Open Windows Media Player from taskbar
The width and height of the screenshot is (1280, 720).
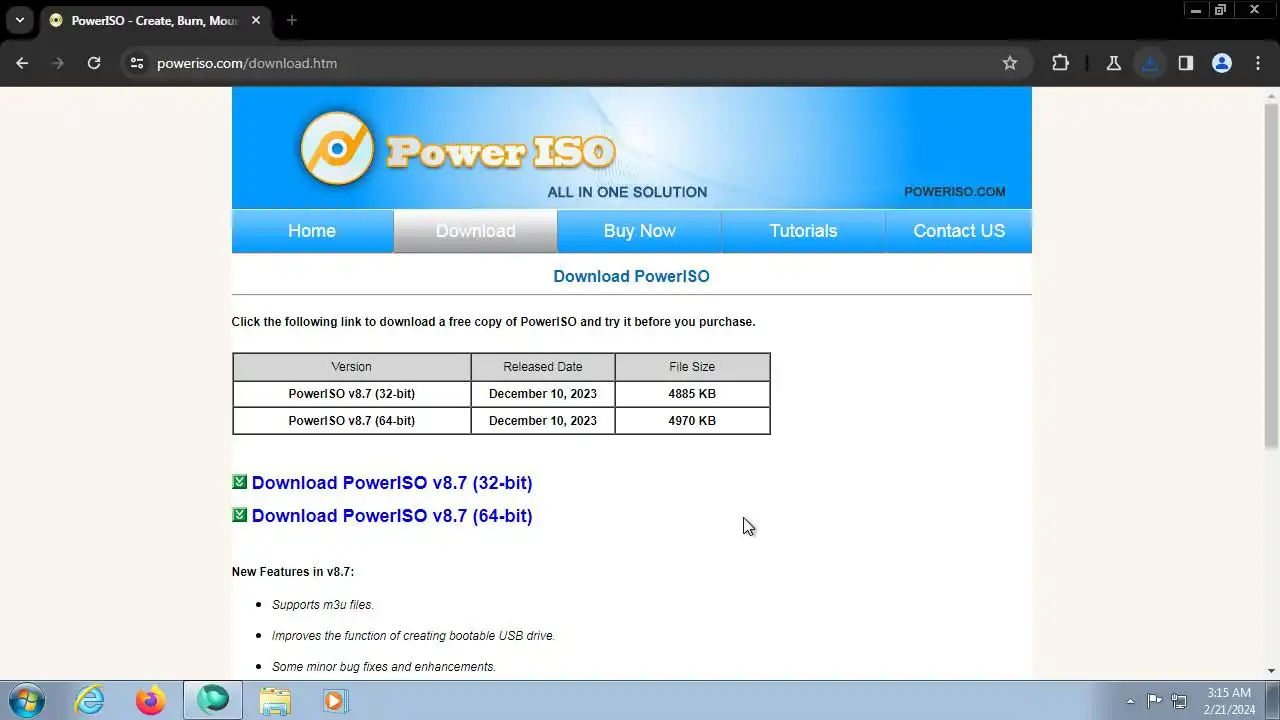pyautogui.click(x=335, y=700)
